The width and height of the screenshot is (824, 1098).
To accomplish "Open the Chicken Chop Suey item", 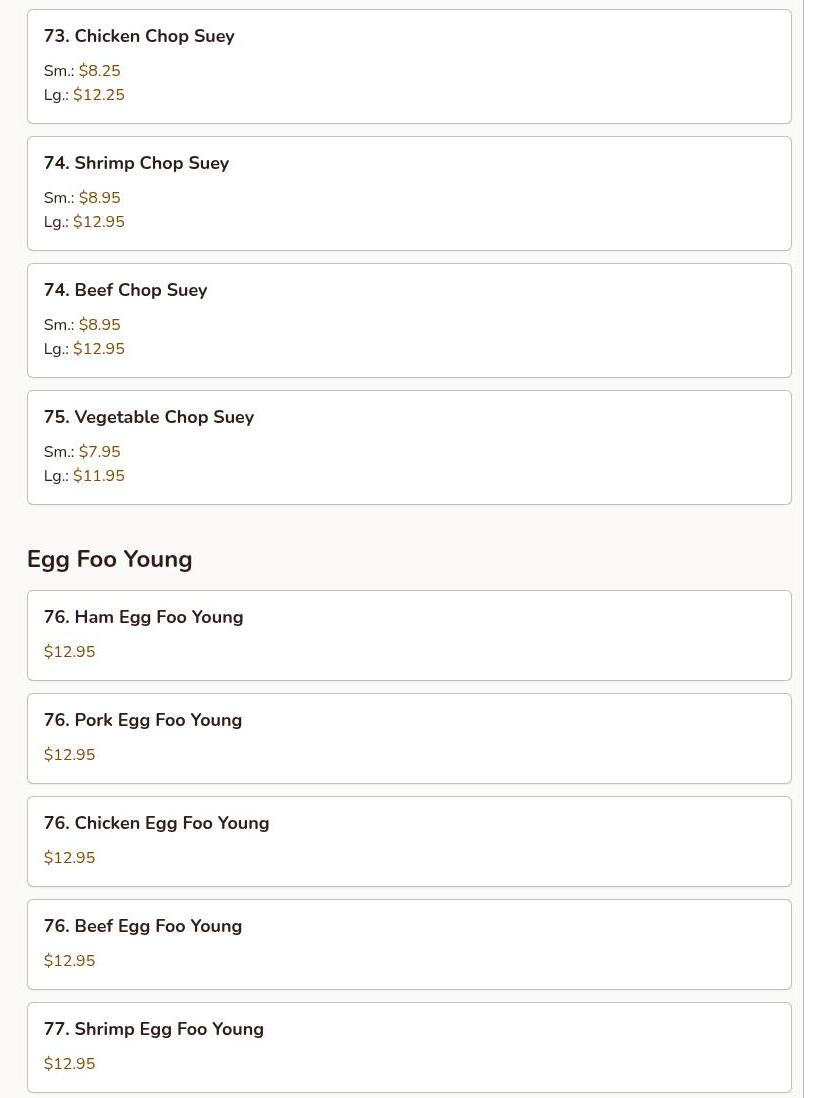I will (139, 36).
